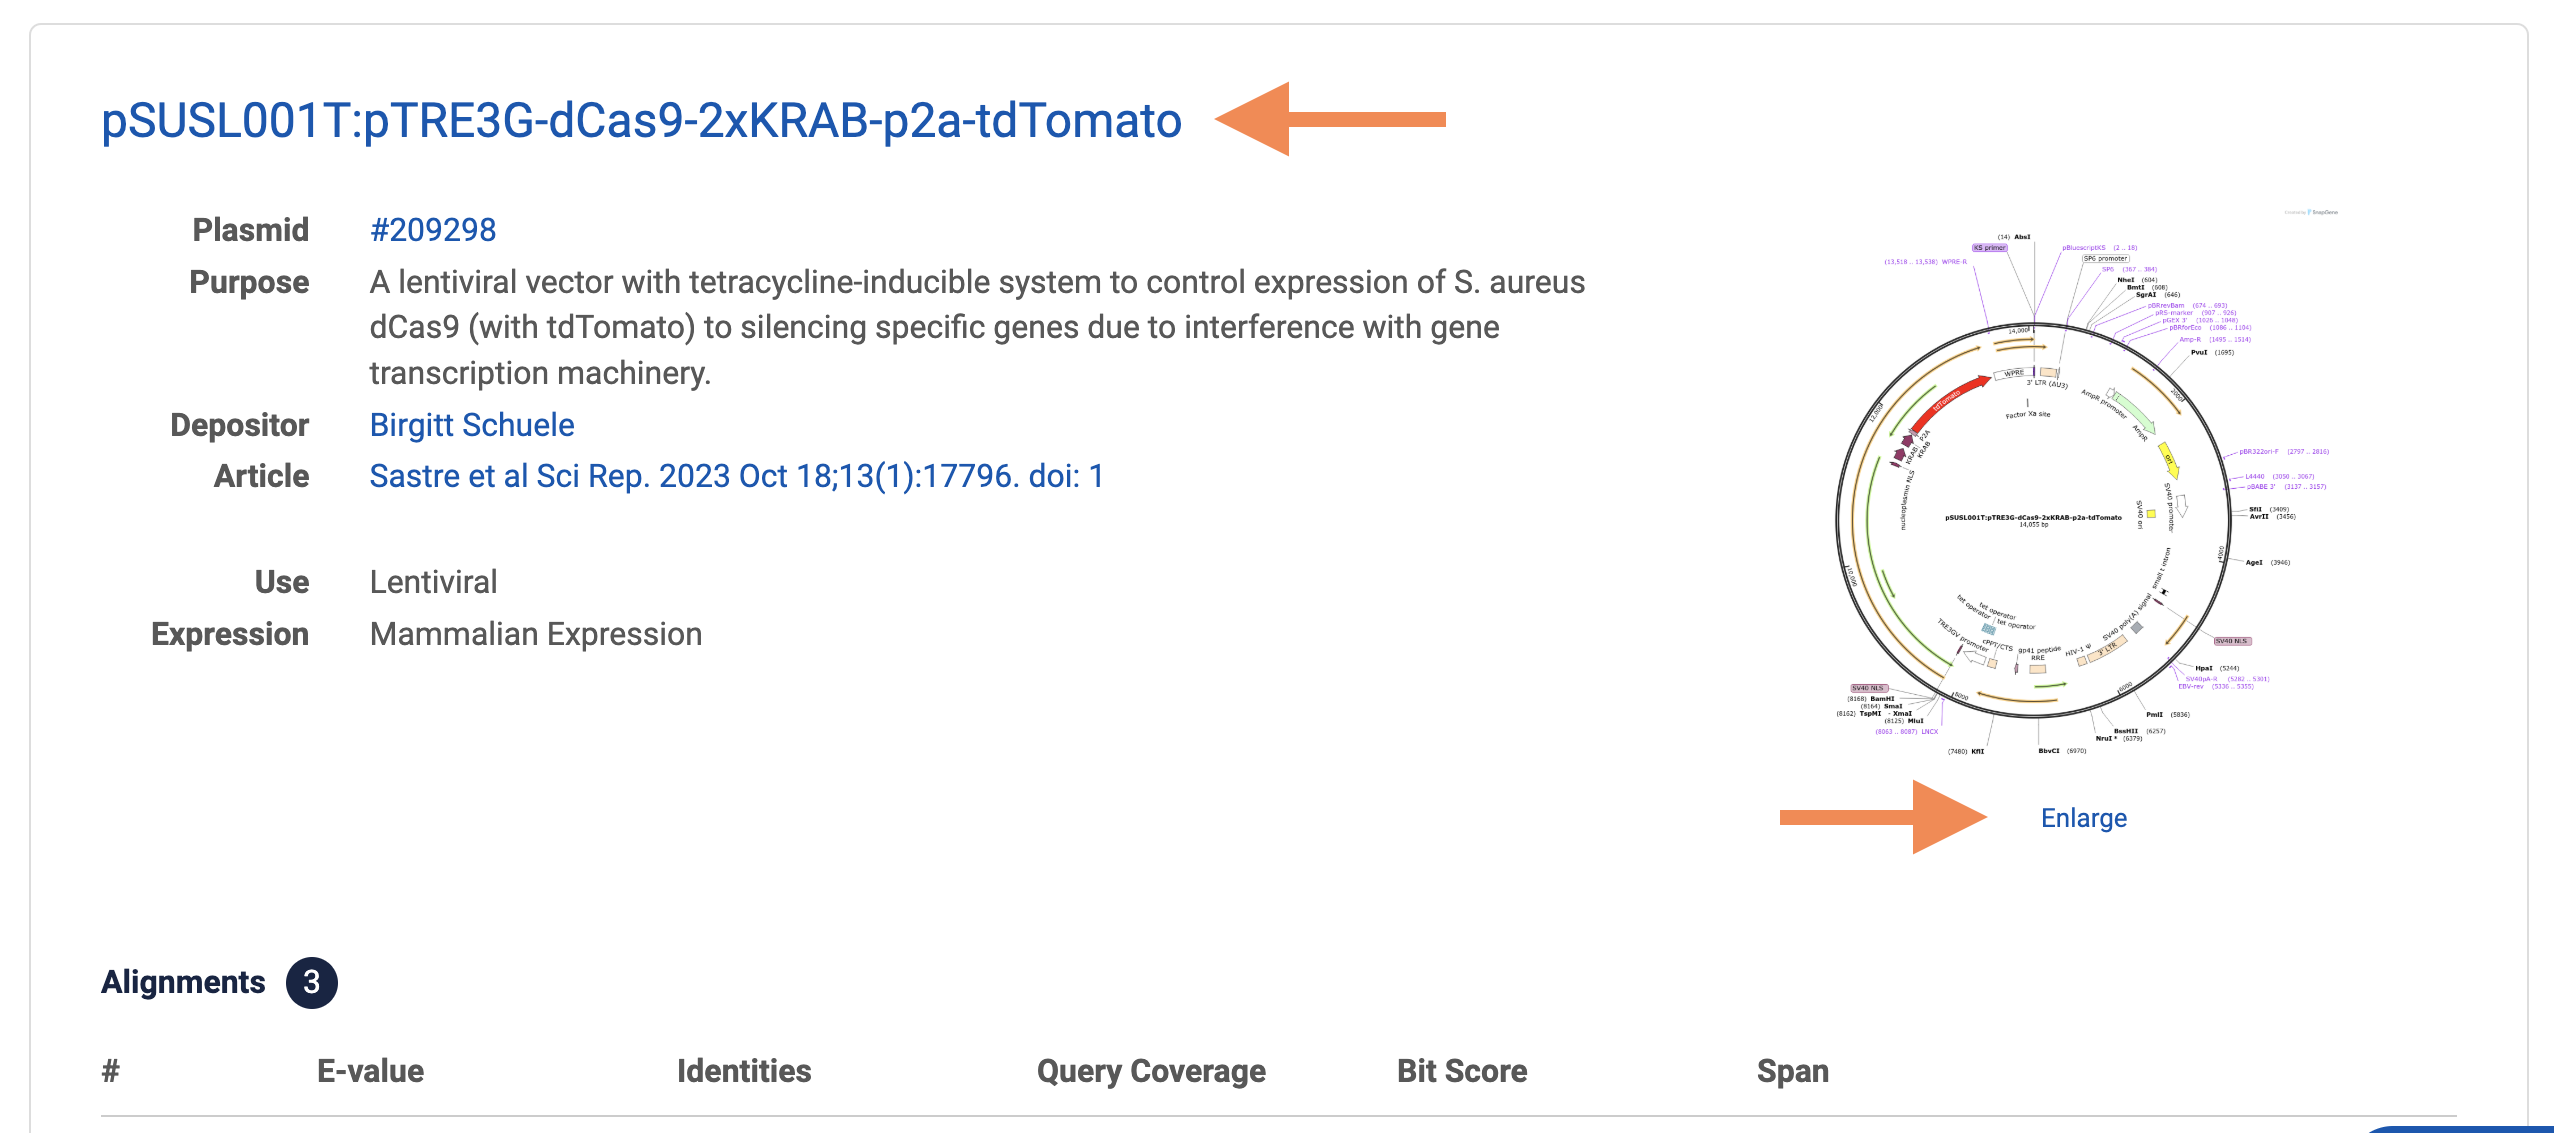This screenshot has height=1133, width=2554.
Task: Click the white SV40 promoter arrow
Action: (x=2181, y=505)
